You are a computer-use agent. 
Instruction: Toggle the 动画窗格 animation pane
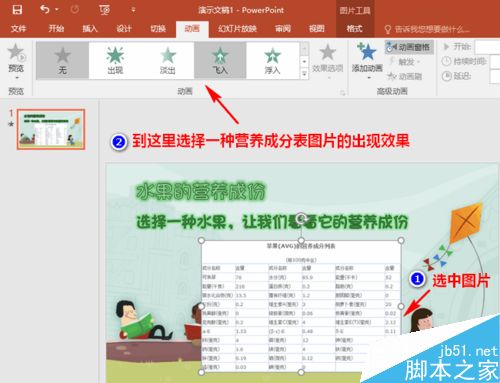pos(409,47)
